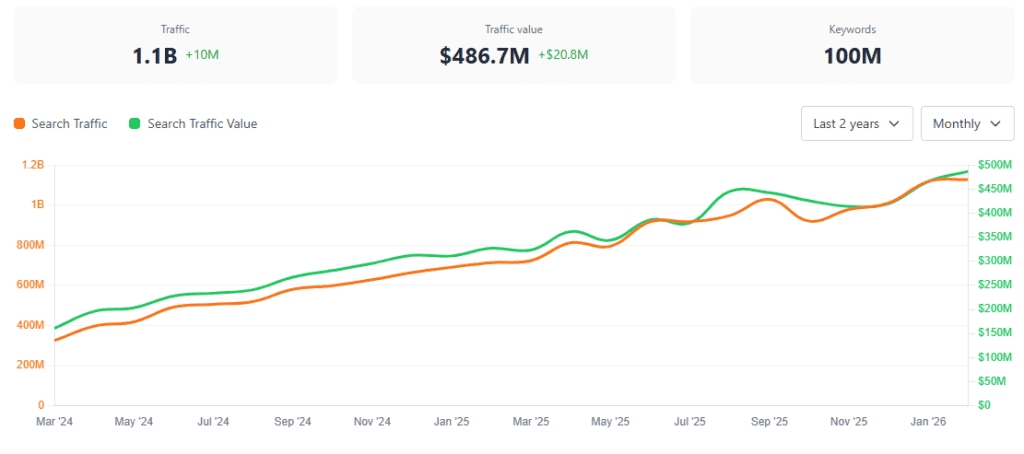Click the Sep '25 axis label
Viewport: 1024px width, 454px height.
pyautogui.click(x=770, y=422)
